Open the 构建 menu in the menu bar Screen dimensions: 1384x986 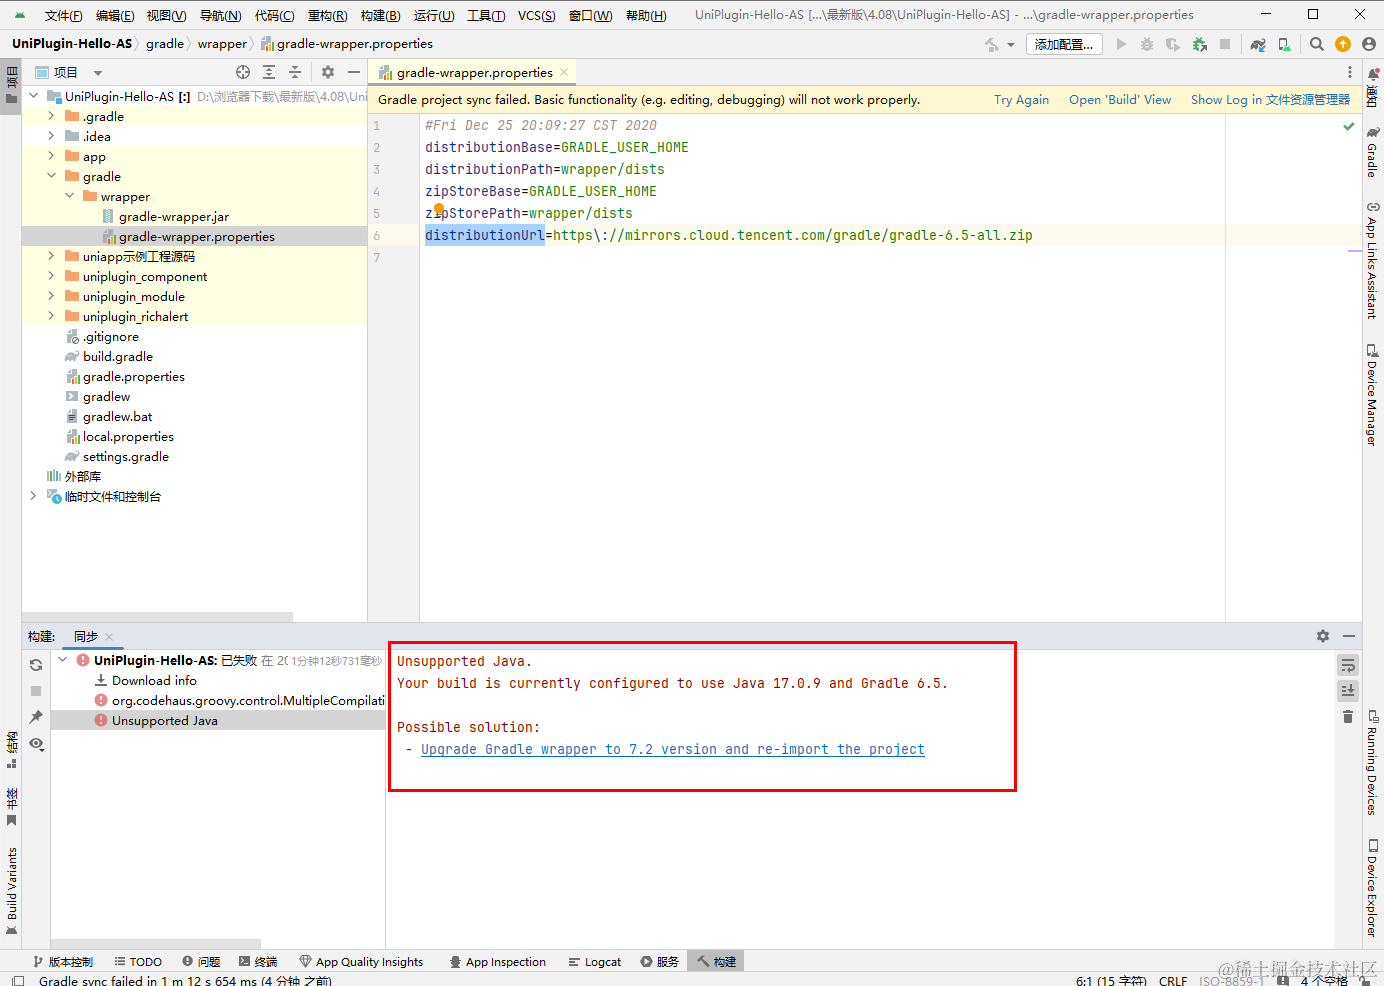379,15
